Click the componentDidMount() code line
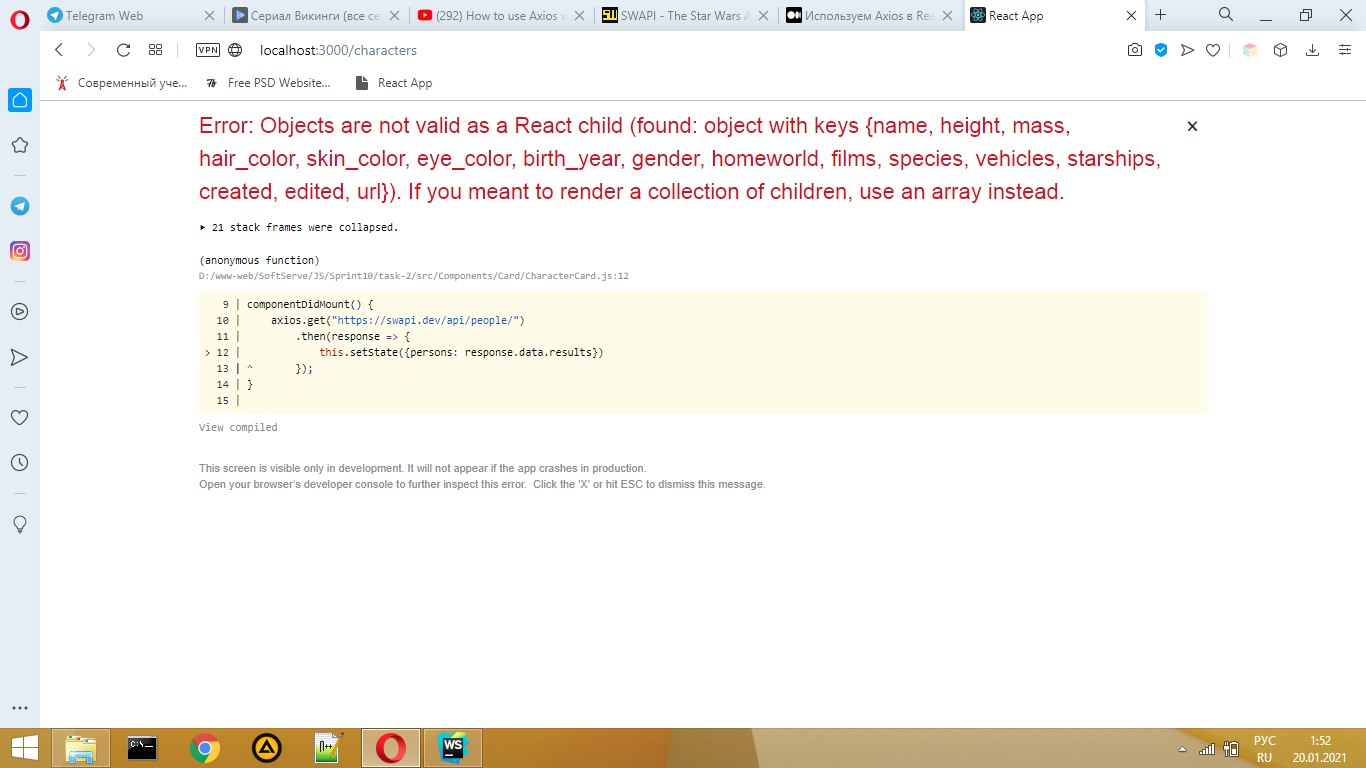The image size is (1366, 768). tap(309, 304)
